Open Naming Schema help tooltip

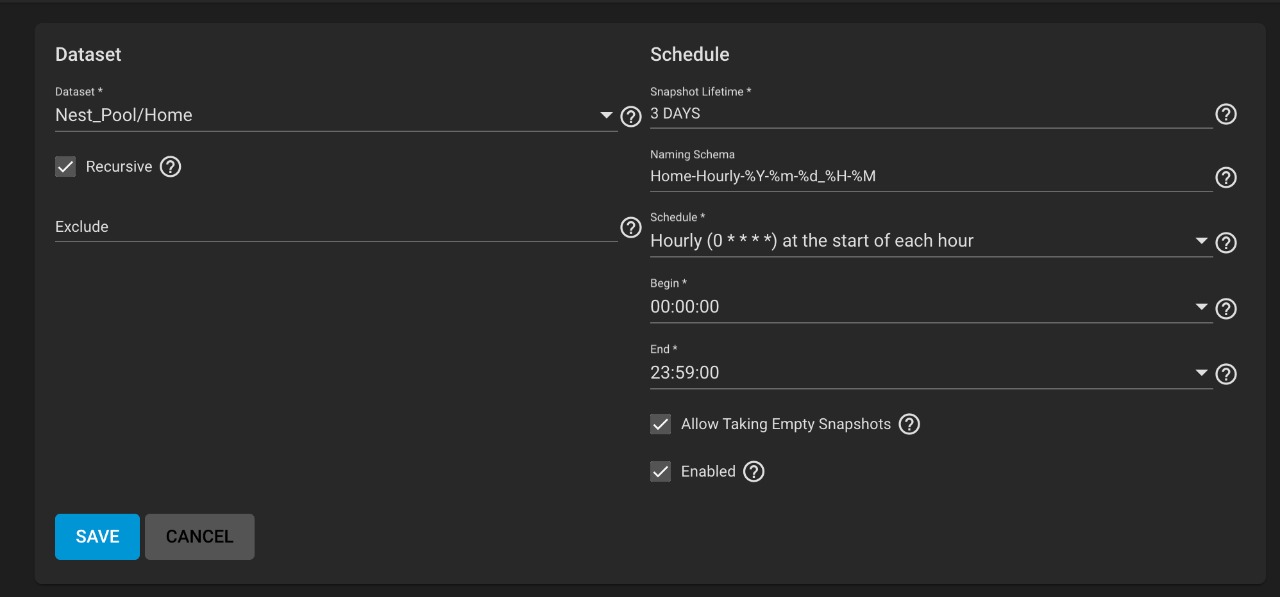(1226, 178)
